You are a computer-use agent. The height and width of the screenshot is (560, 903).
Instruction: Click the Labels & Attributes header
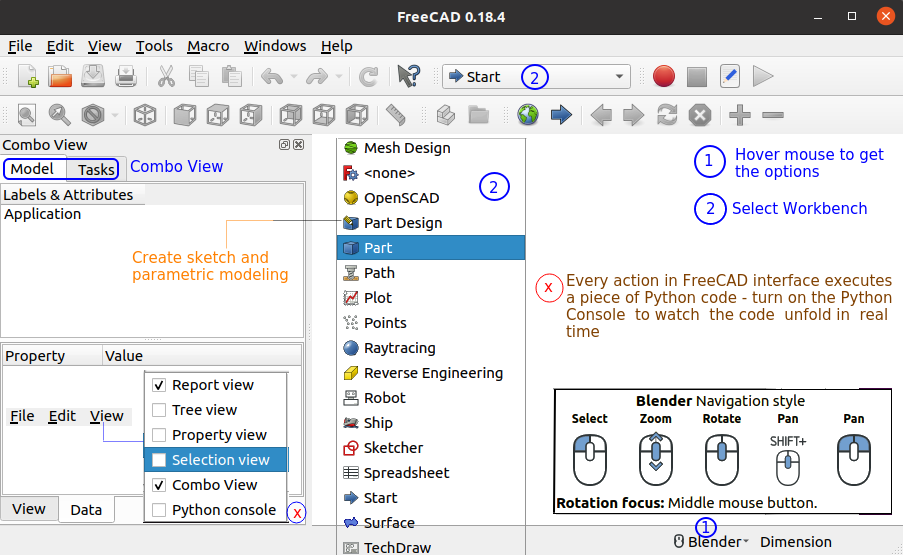(73, 195)
